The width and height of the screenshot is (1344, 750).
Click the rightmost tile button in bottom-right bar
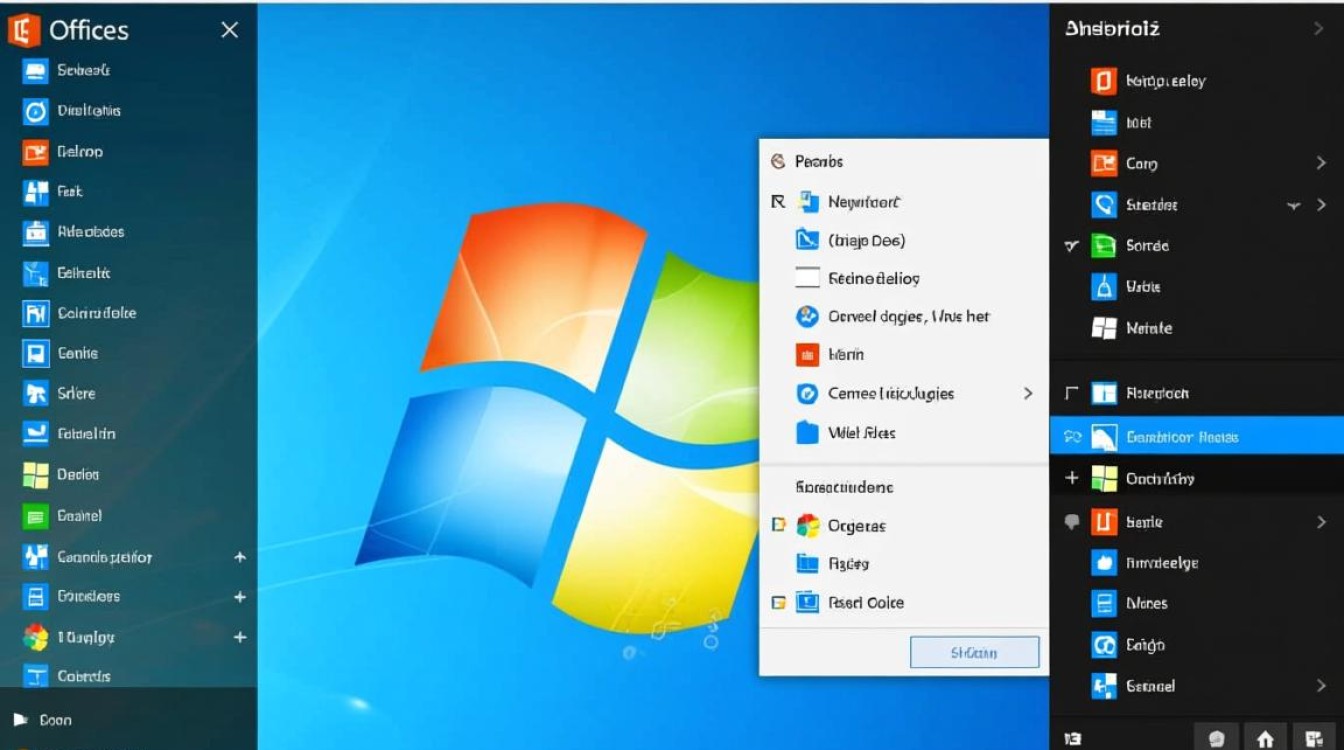pos(1312,739)
